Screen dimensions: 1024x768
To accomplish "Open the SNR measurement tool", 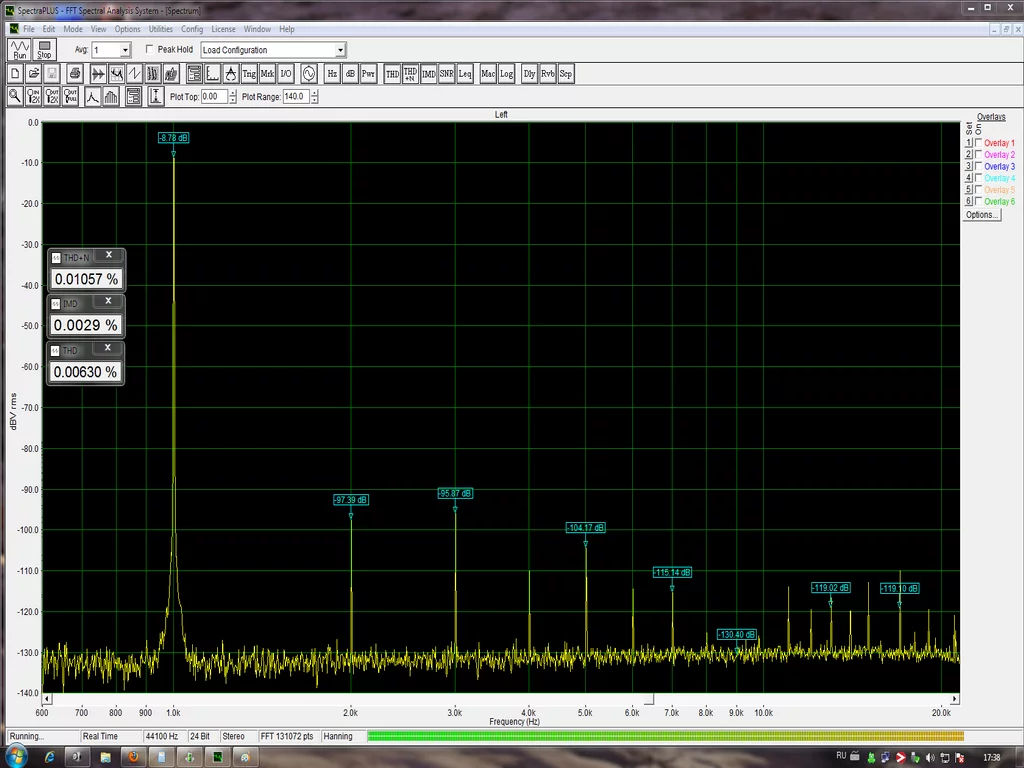I will click(446, 74).
